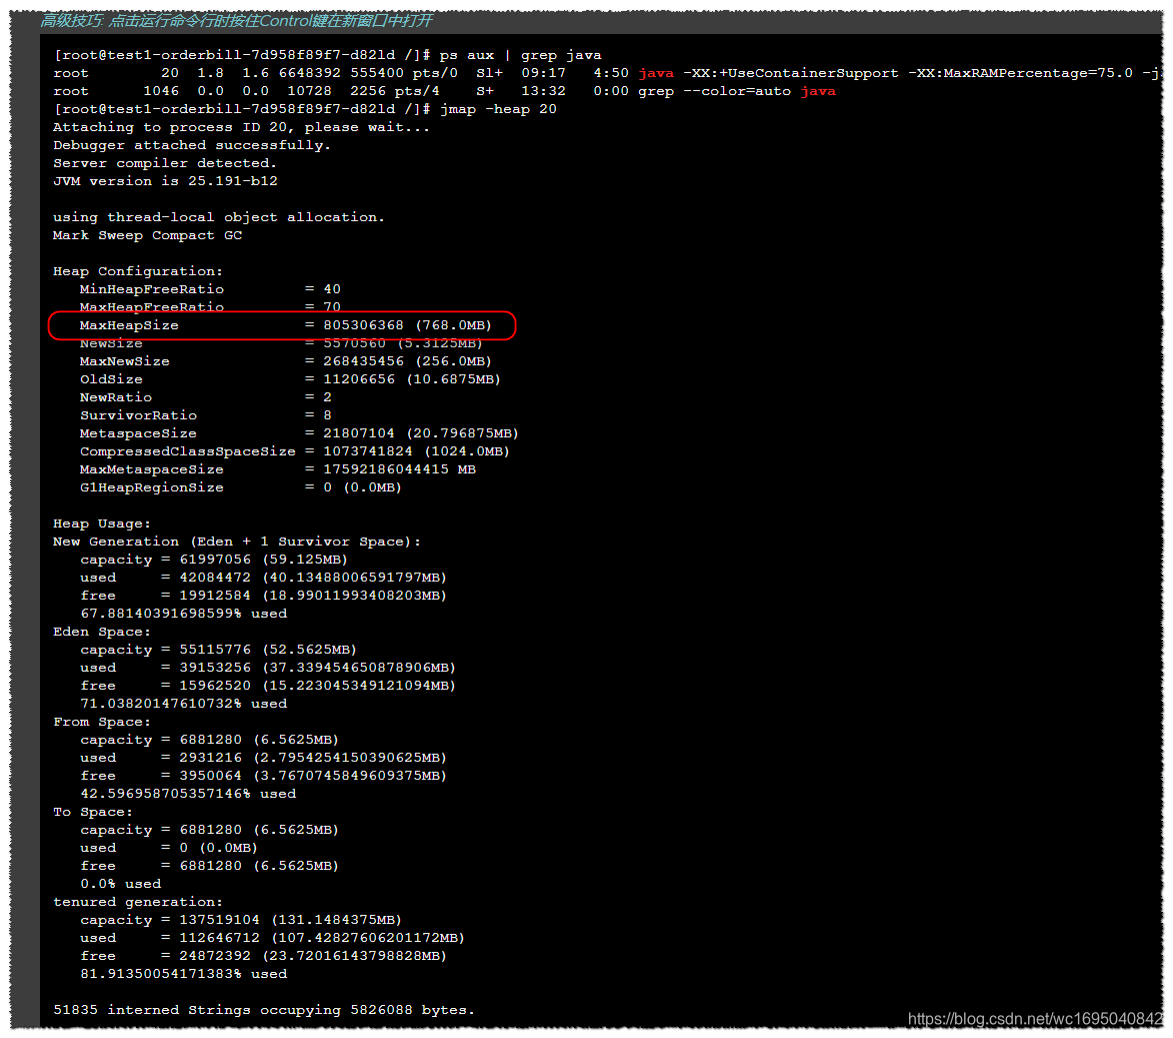1173x1038 pixels.
Task: Click the 'Heap Usage:' heading
Action: pyautogui.click(x=102, y=523)
